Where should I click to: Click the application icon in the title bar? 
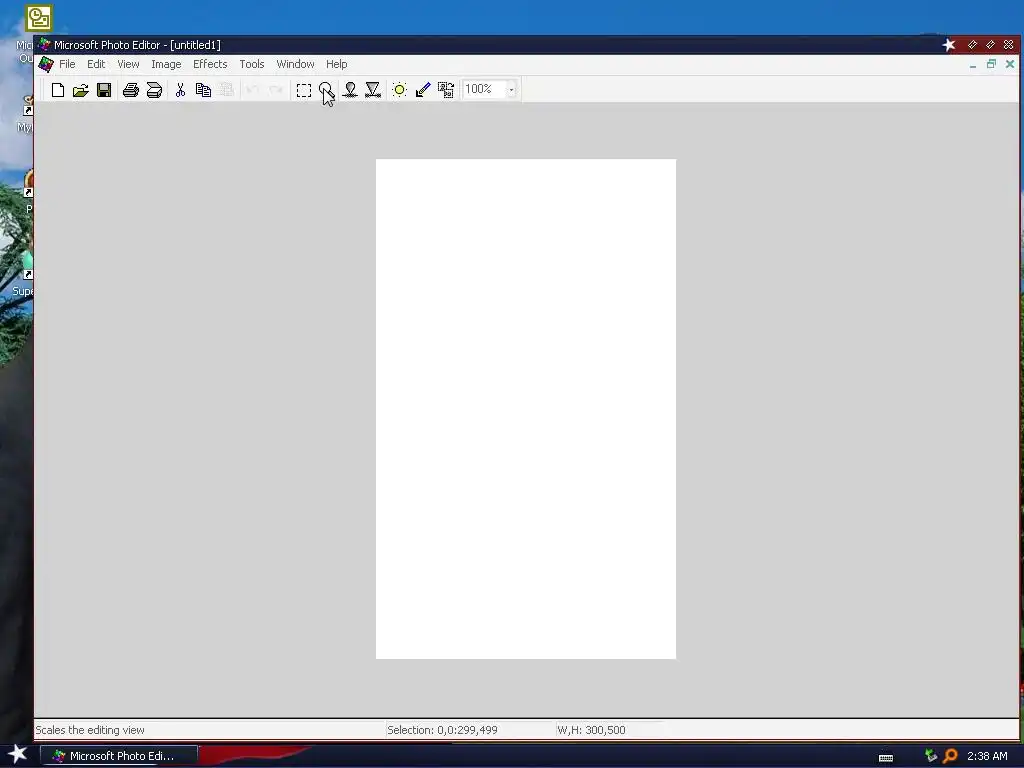(x=44, y=44)
